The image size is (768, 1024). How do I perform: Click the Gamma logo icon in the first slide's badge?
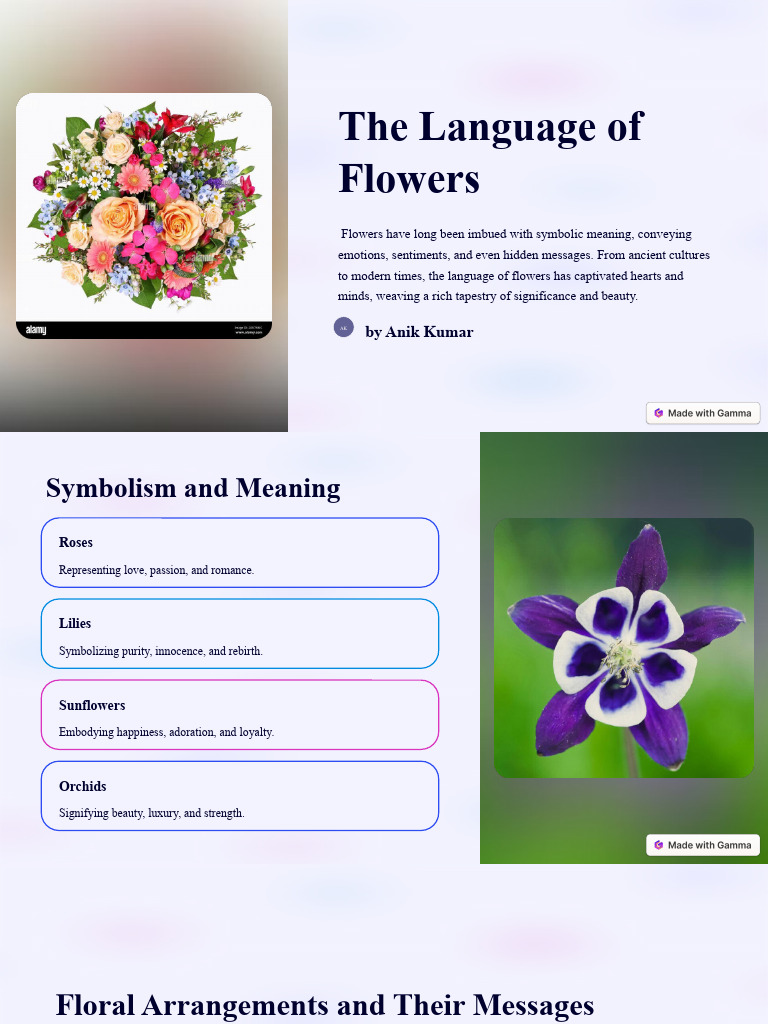click(x=658, y=413)
